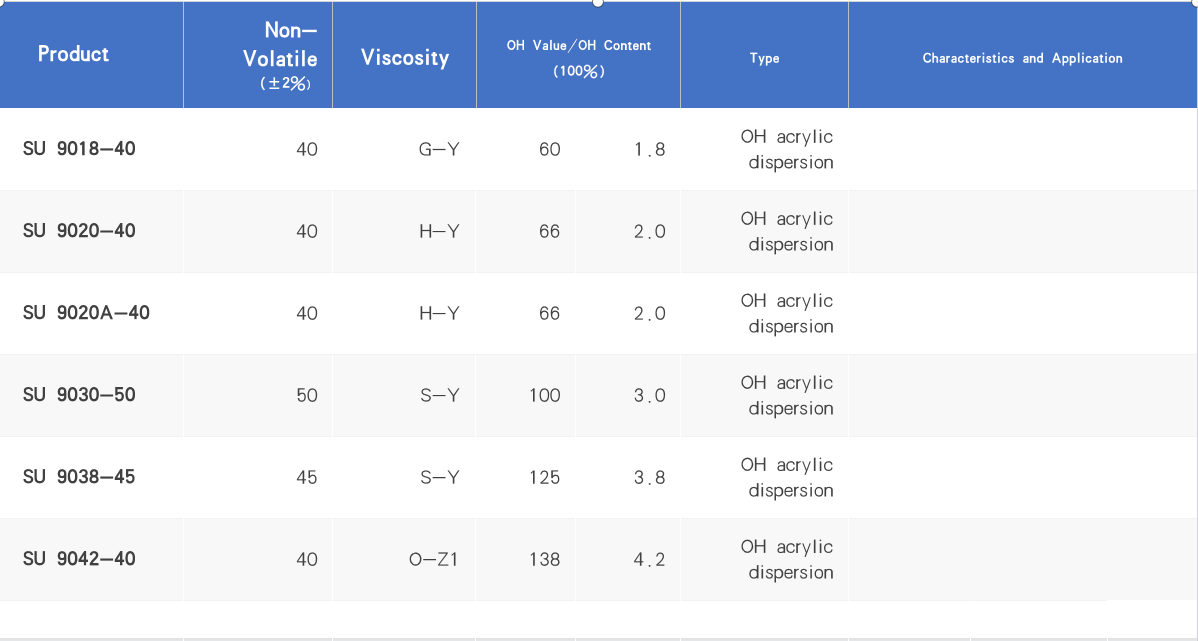The width and height of the screenshot is (1198, 641).
Task: Select product SU 9018-40
Action: pos(79,149)
